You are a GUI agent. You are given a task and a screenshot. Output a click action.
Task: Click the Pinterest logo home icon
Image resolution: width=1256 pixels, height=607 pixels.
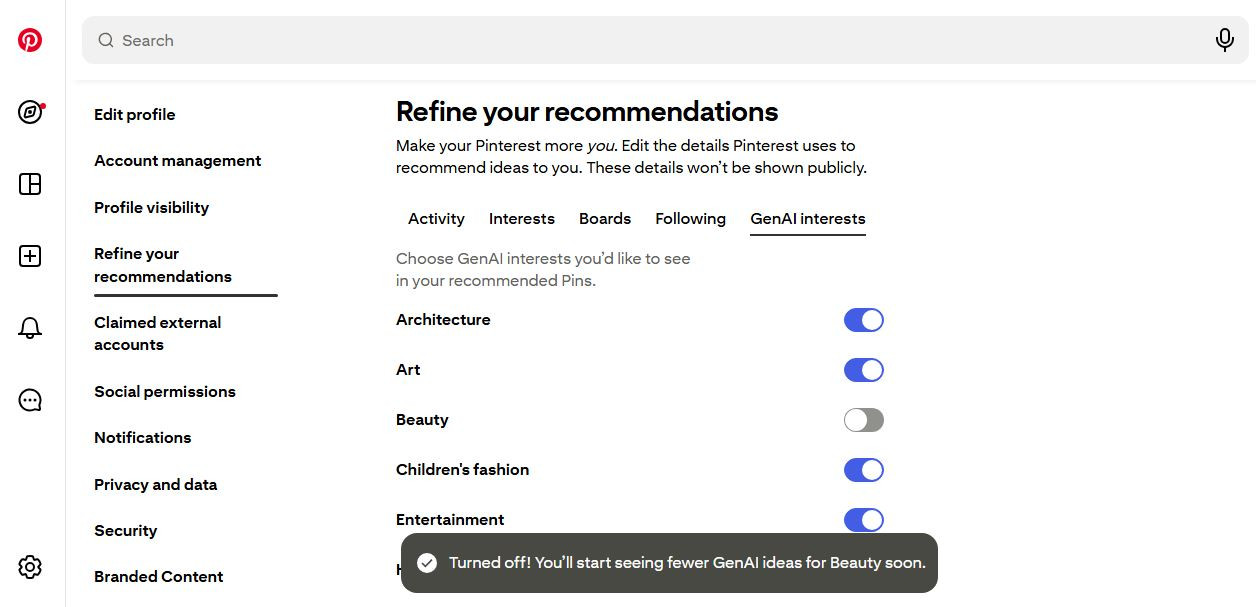30,40
